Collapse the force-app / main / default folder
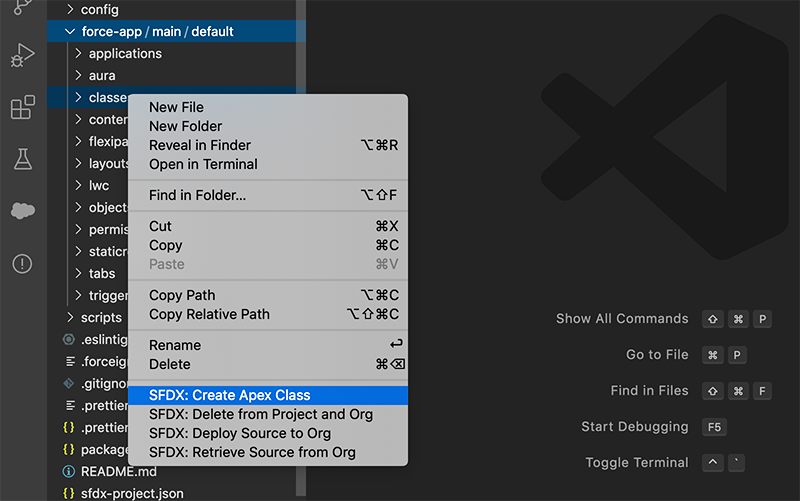 [x=69, y=31]
